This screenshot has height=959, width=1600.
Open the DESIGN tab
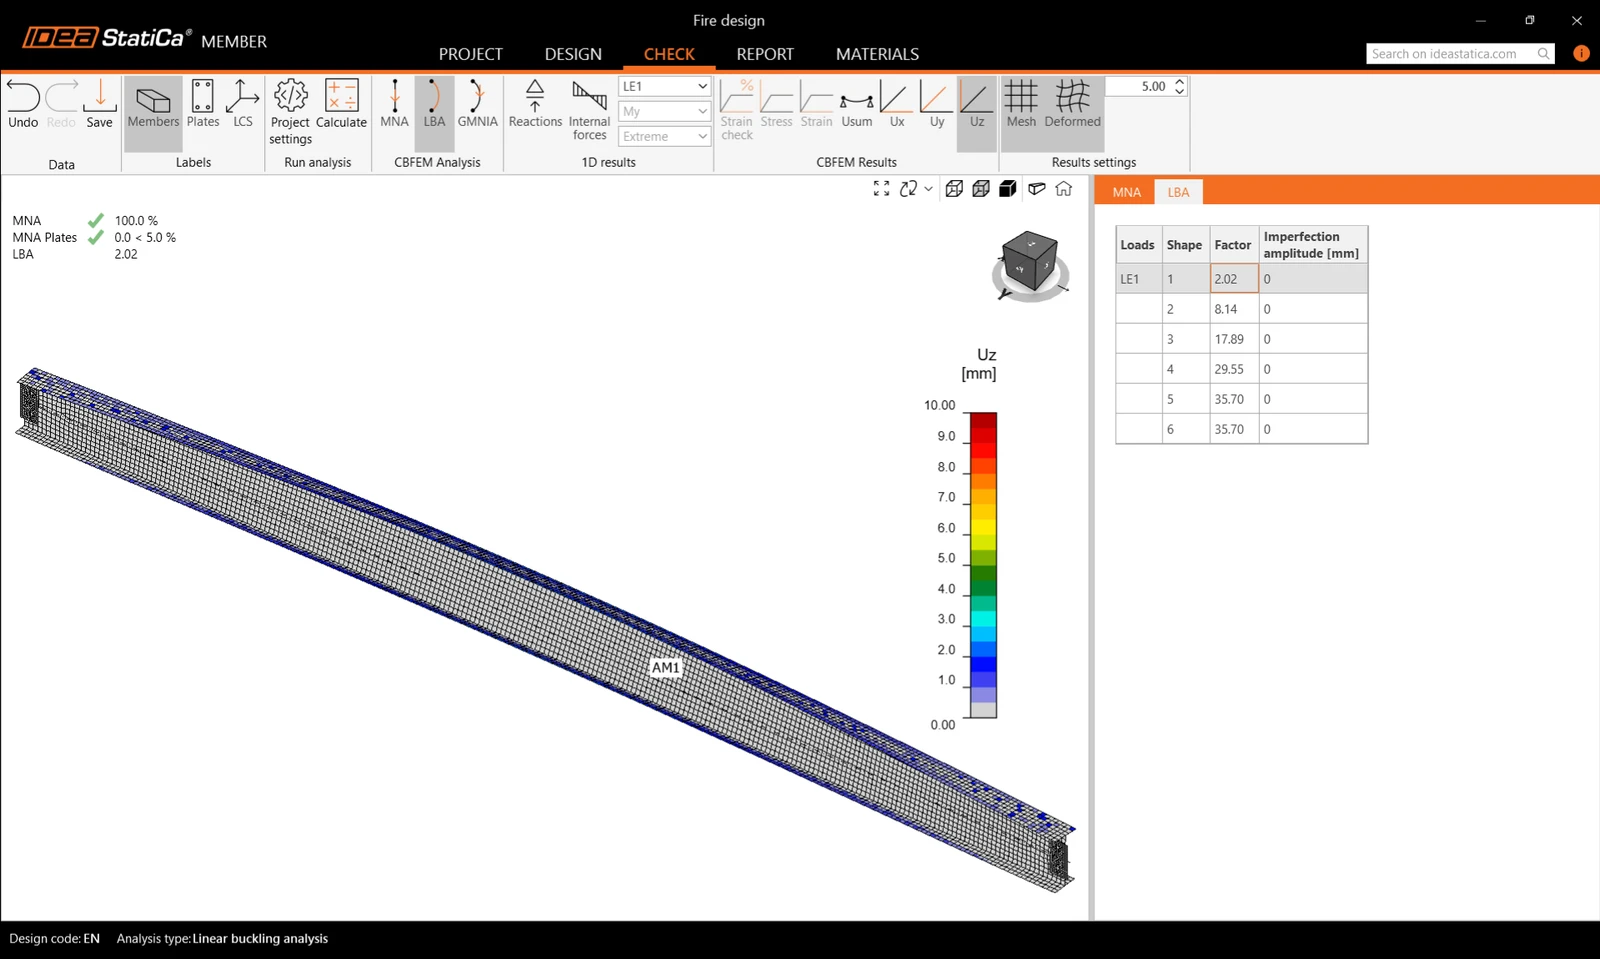pos(573,54)
